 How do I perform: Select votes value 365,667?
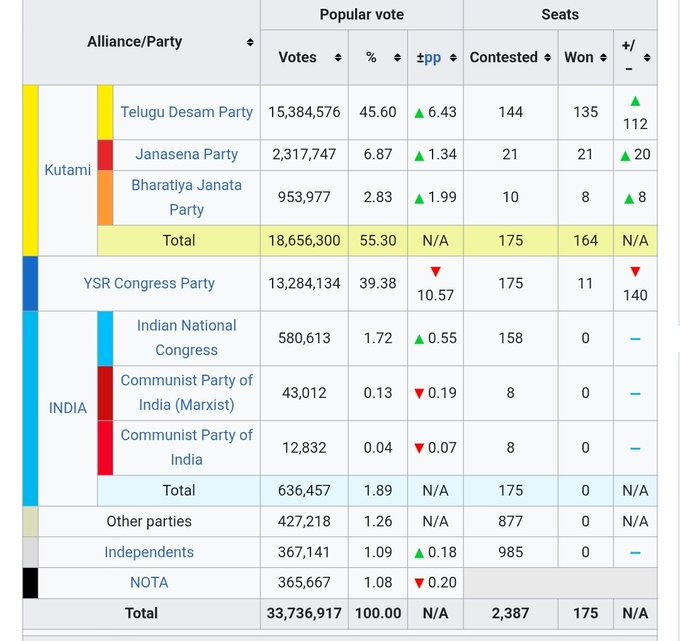tap(304, 582)
